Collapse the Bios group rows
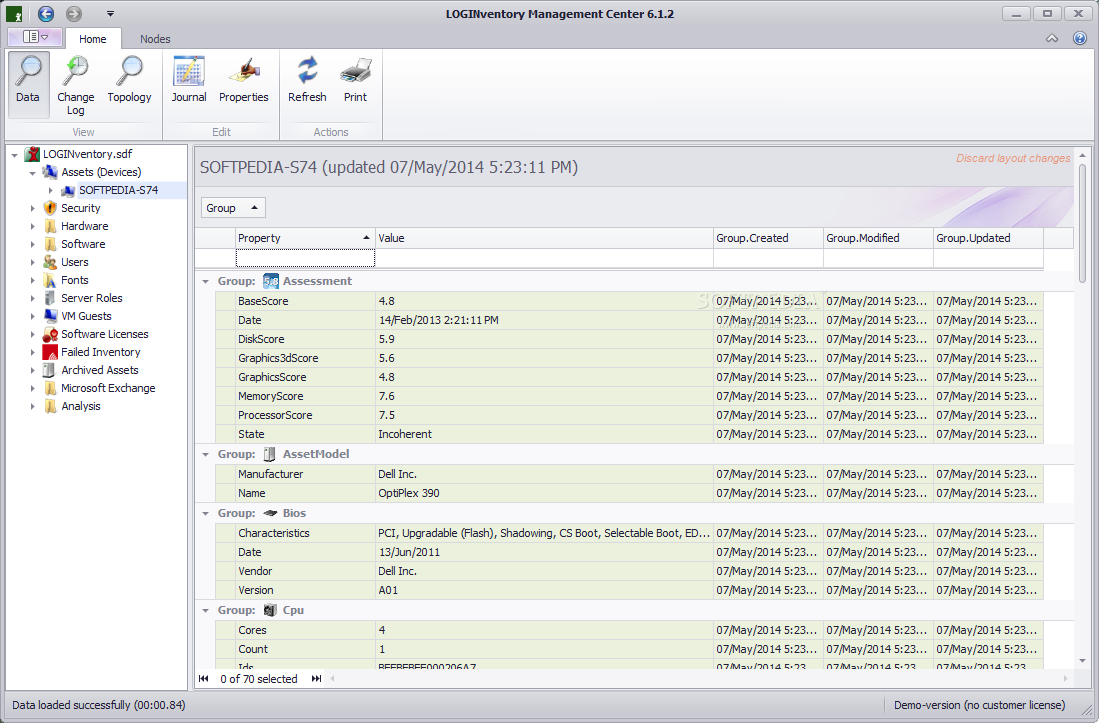 point(205,513)
